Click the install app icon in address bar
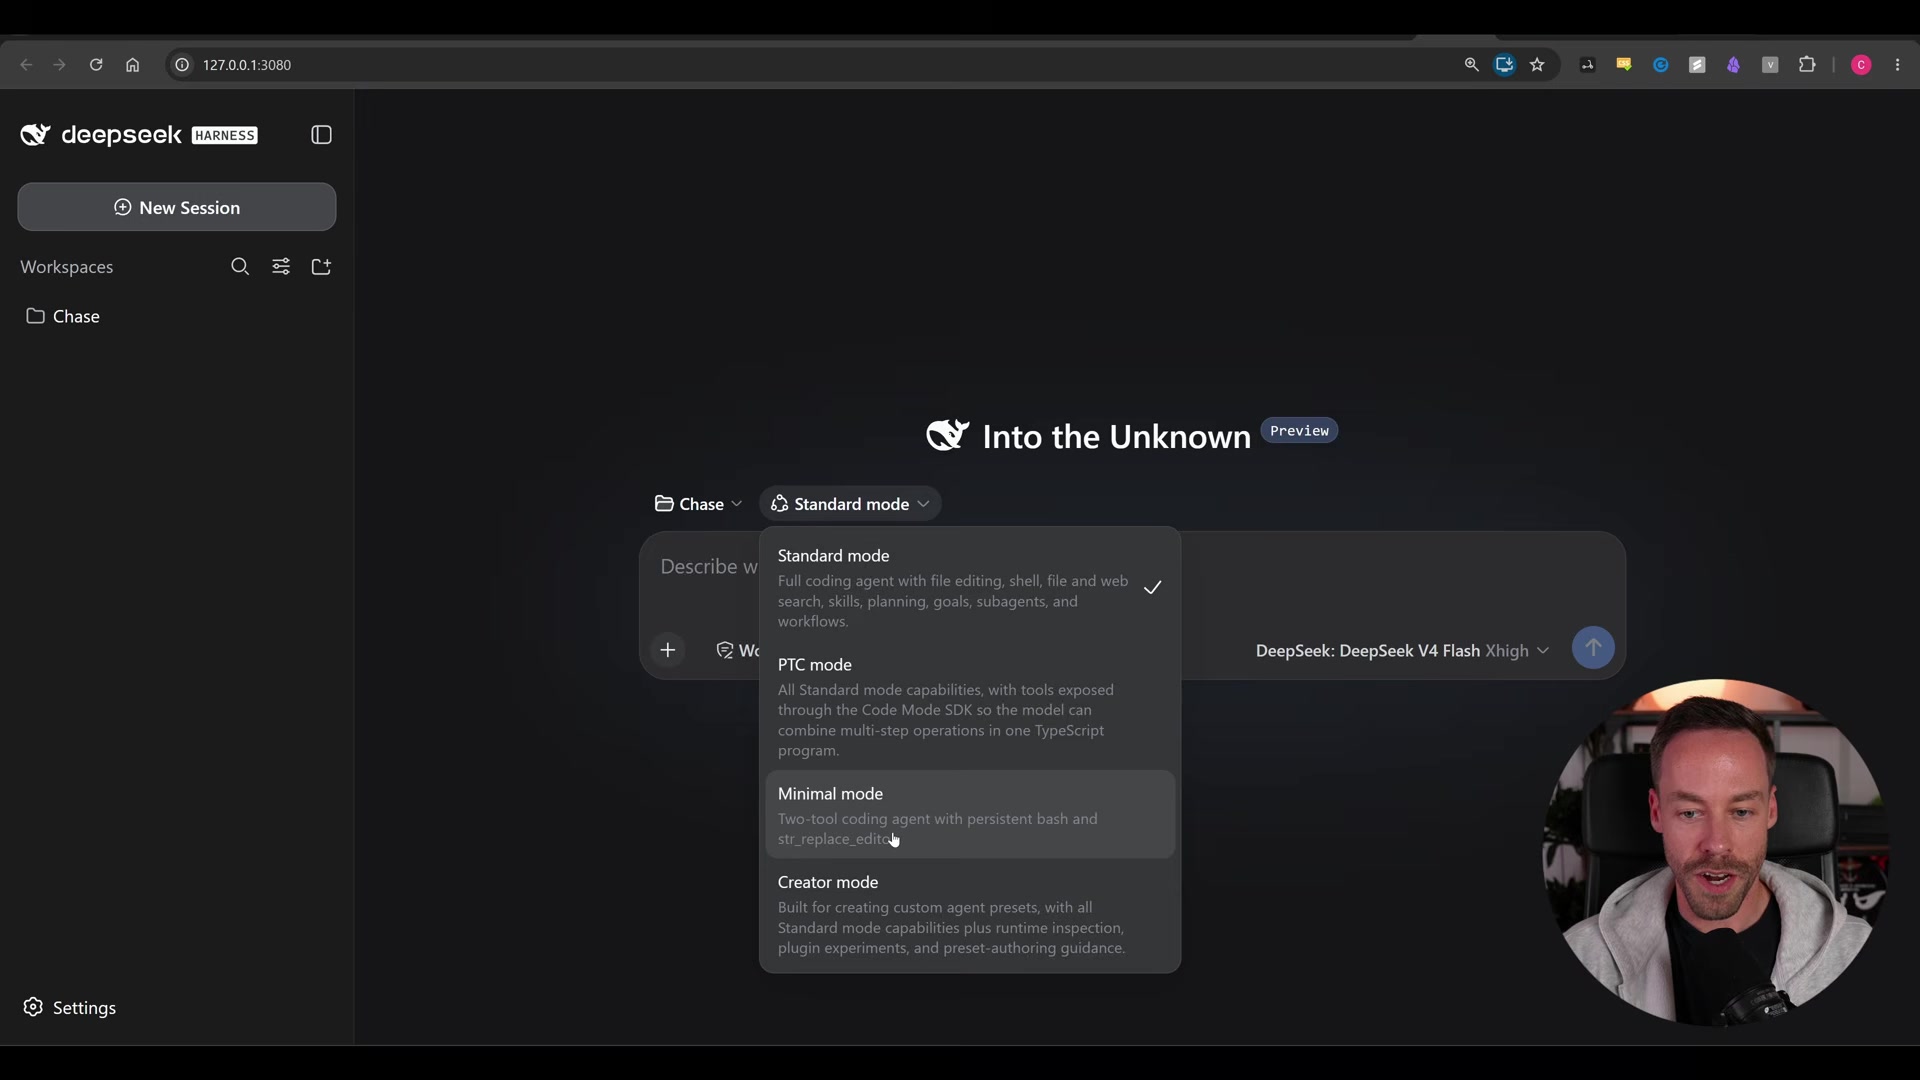1920x1080 pixels. (1504, 65)
